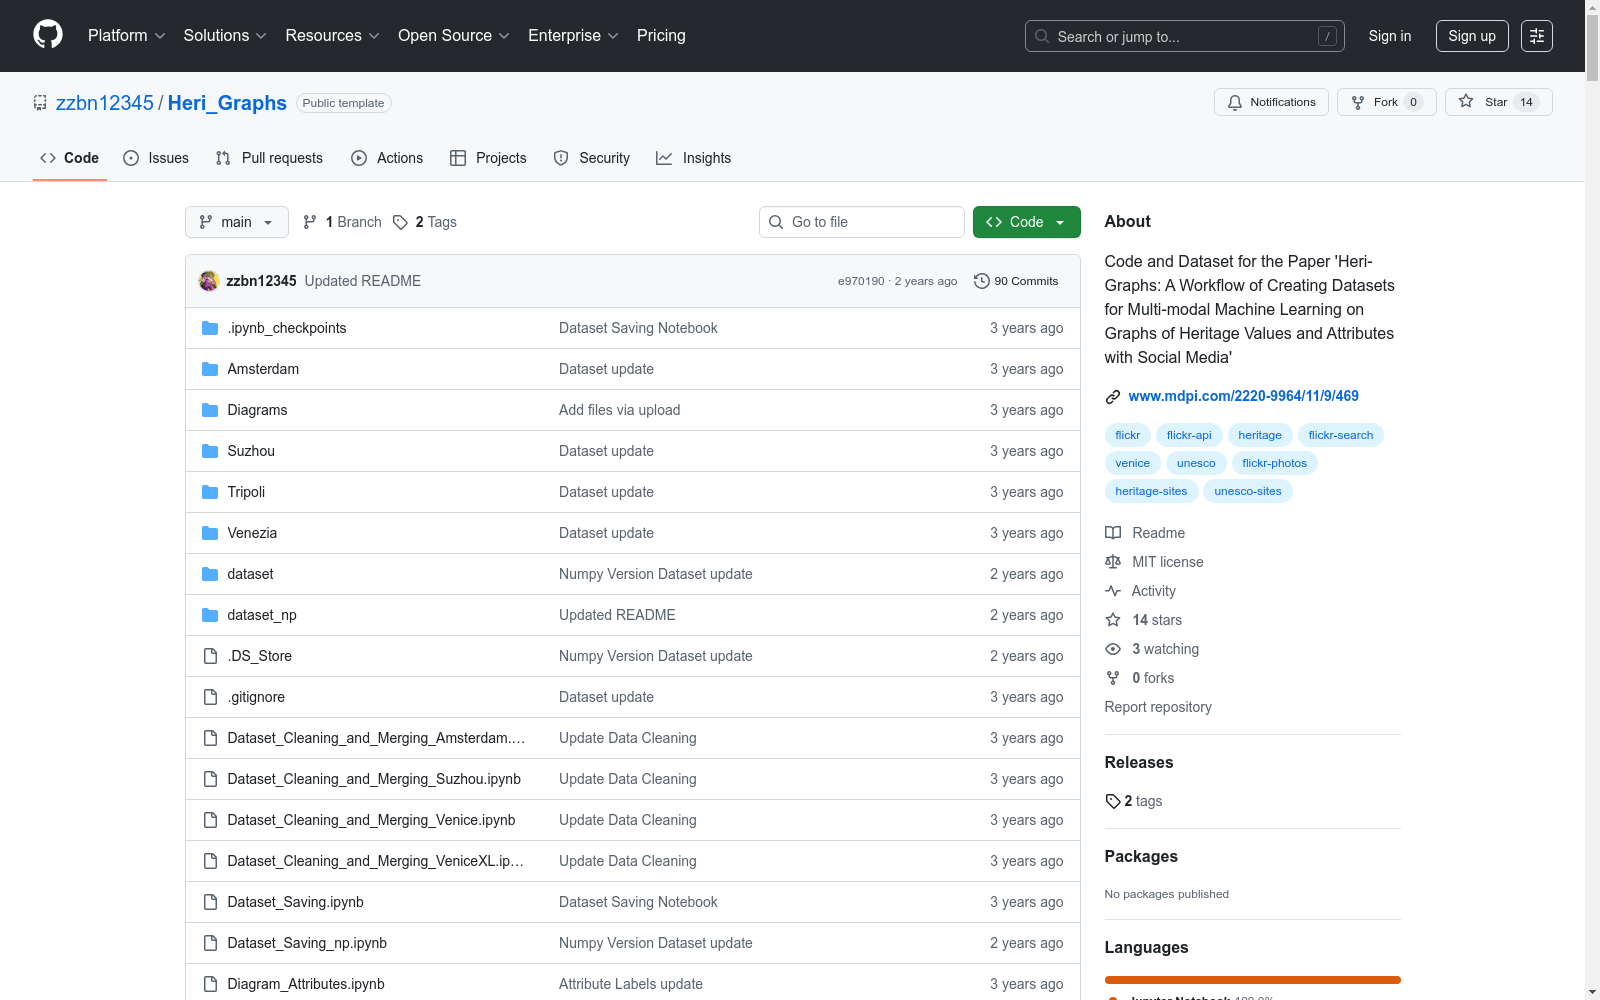Click the Go to file search box
The height and width of the screenshot is (1000, 1600).
point(862,222)
